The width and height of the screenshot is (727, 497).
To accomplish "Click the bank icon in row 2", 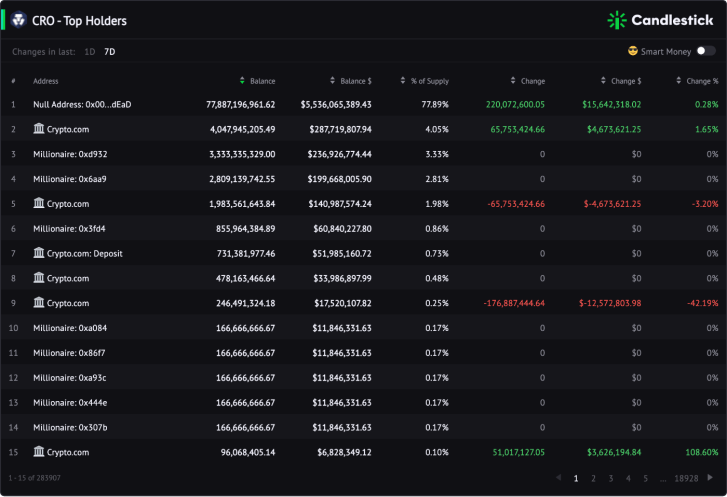I will click(x=39, y=128).
